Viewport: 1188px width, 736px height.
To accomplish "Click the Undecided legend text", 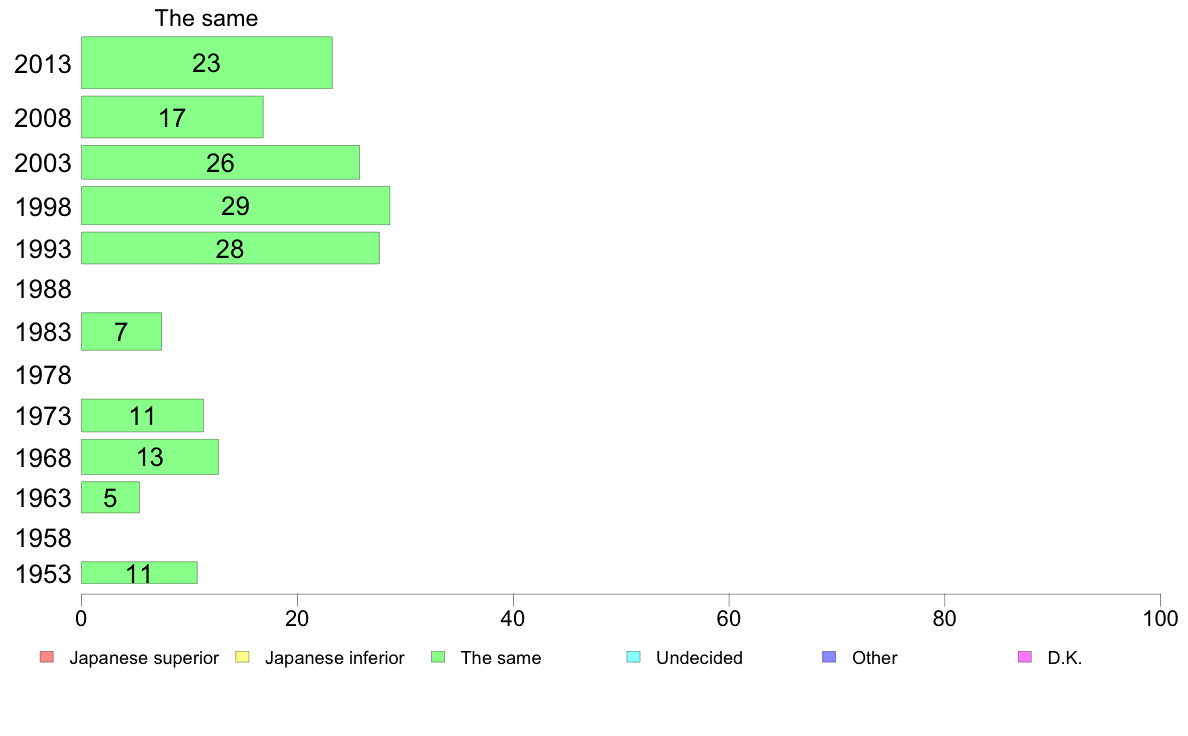I will click(x=699, y=658).
